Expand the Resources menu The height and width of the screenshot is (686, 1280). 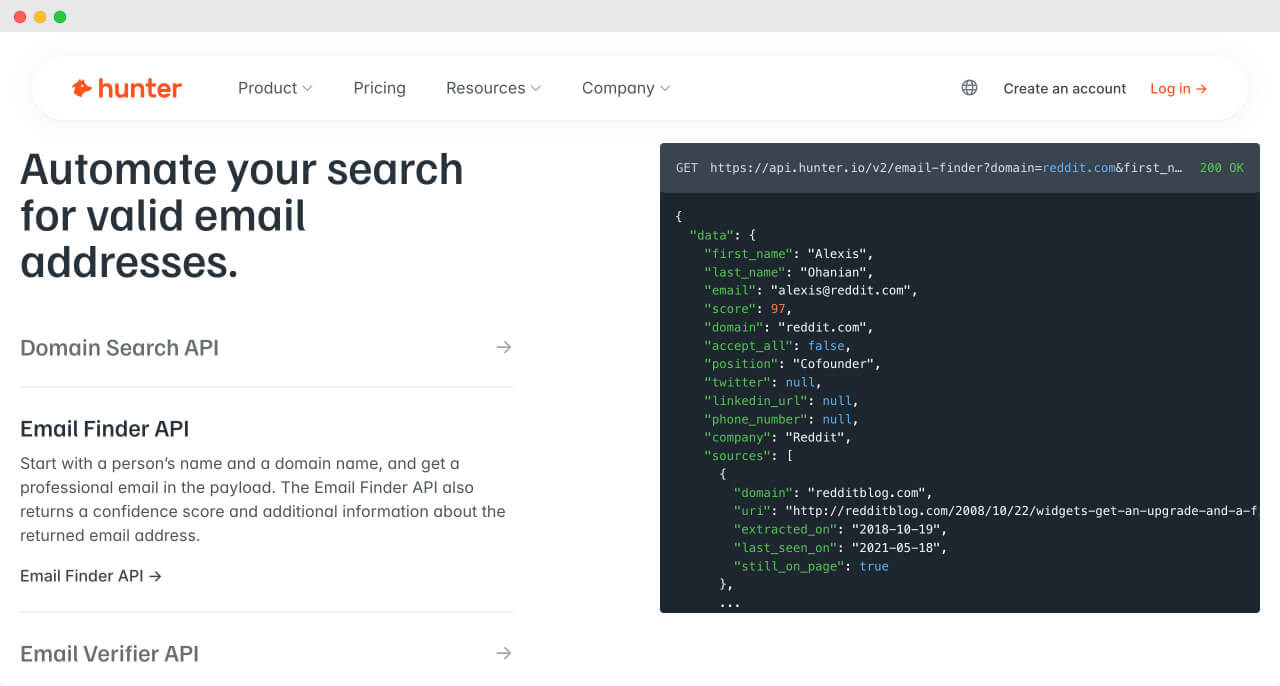click(x=493, y=88)
